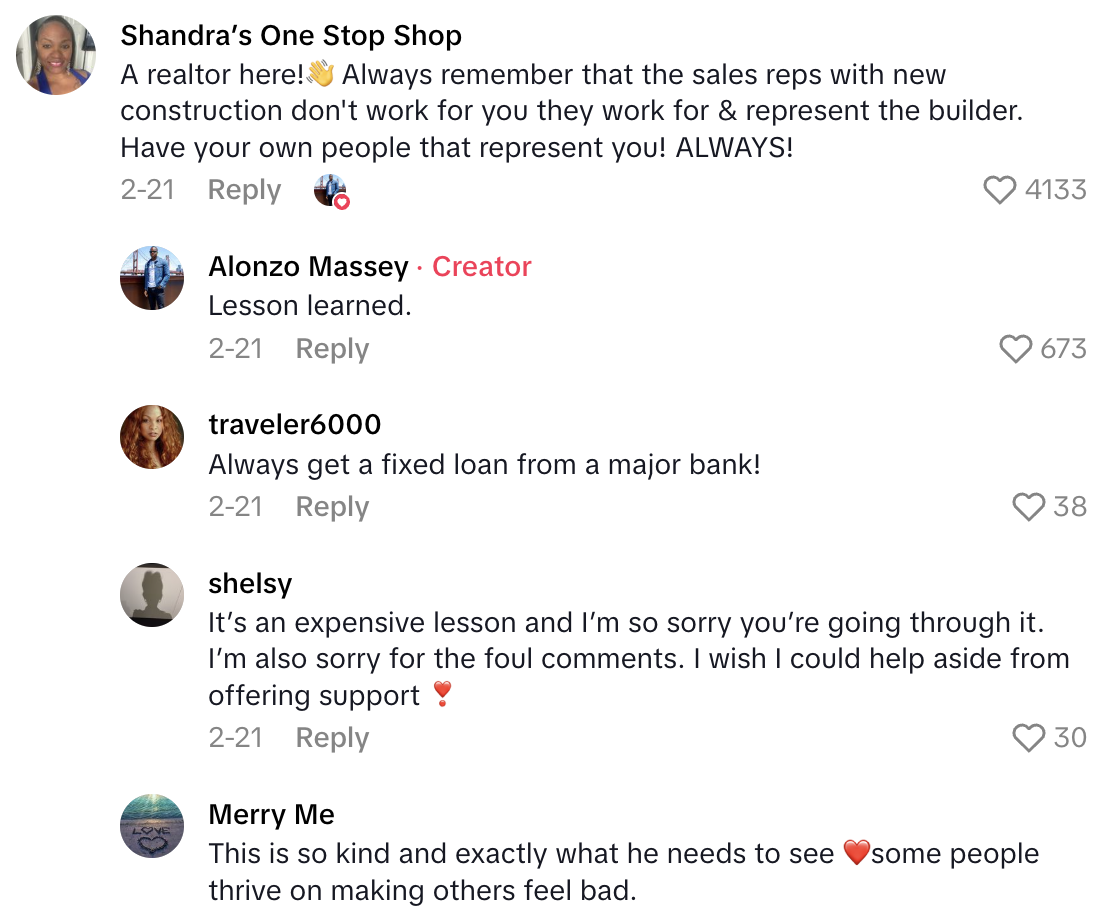
Task: Open Shandra's One Stop Shop username
Action: (291, 36)
